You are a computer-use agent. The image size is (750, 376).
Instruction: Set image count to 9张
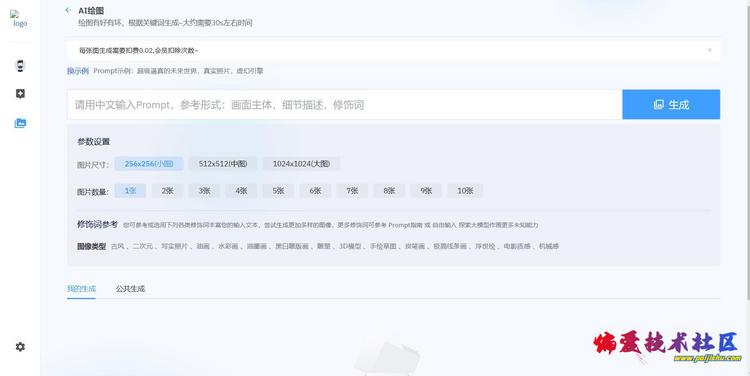[x=426, y=190]
